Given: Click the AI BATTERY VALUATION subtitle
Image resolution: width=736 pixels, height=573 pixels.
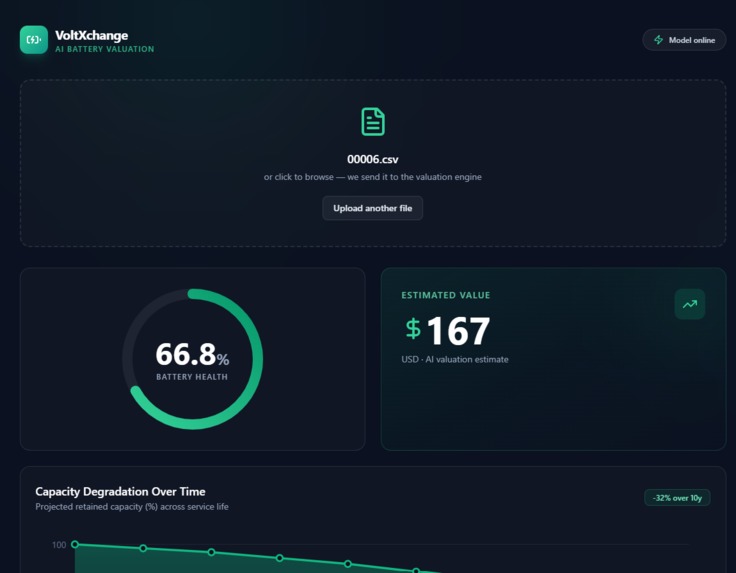Looking at the screenshot, I should point(105,49).
